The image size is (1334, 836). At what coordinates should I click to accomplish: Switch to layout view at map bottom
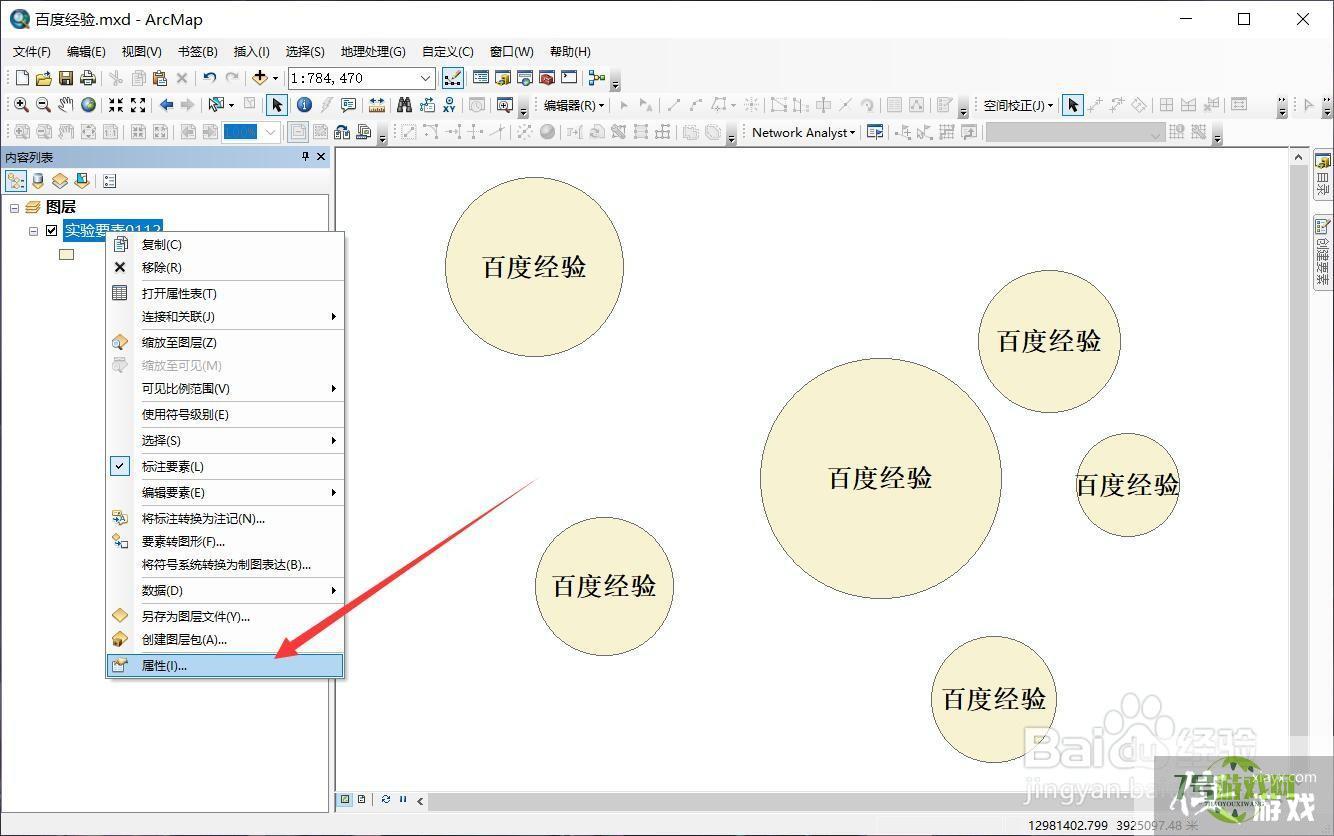pos(361,799)
